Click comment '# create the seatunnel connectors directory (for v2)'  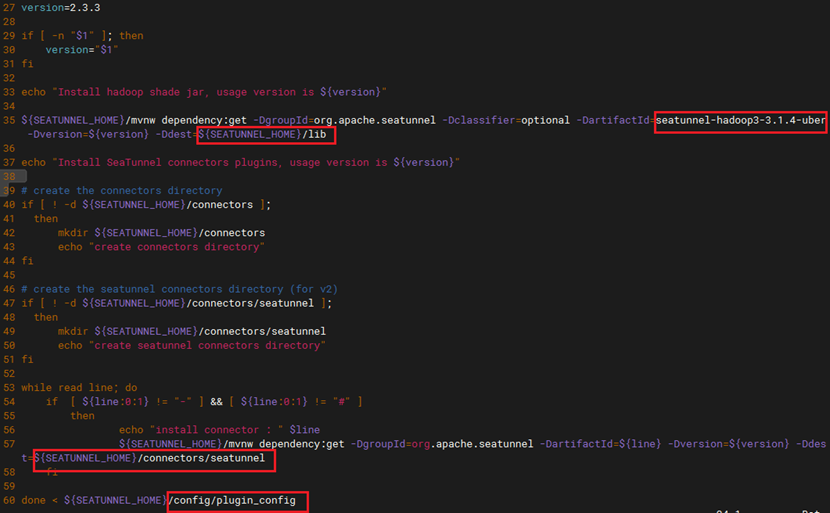tap(179, 289)
